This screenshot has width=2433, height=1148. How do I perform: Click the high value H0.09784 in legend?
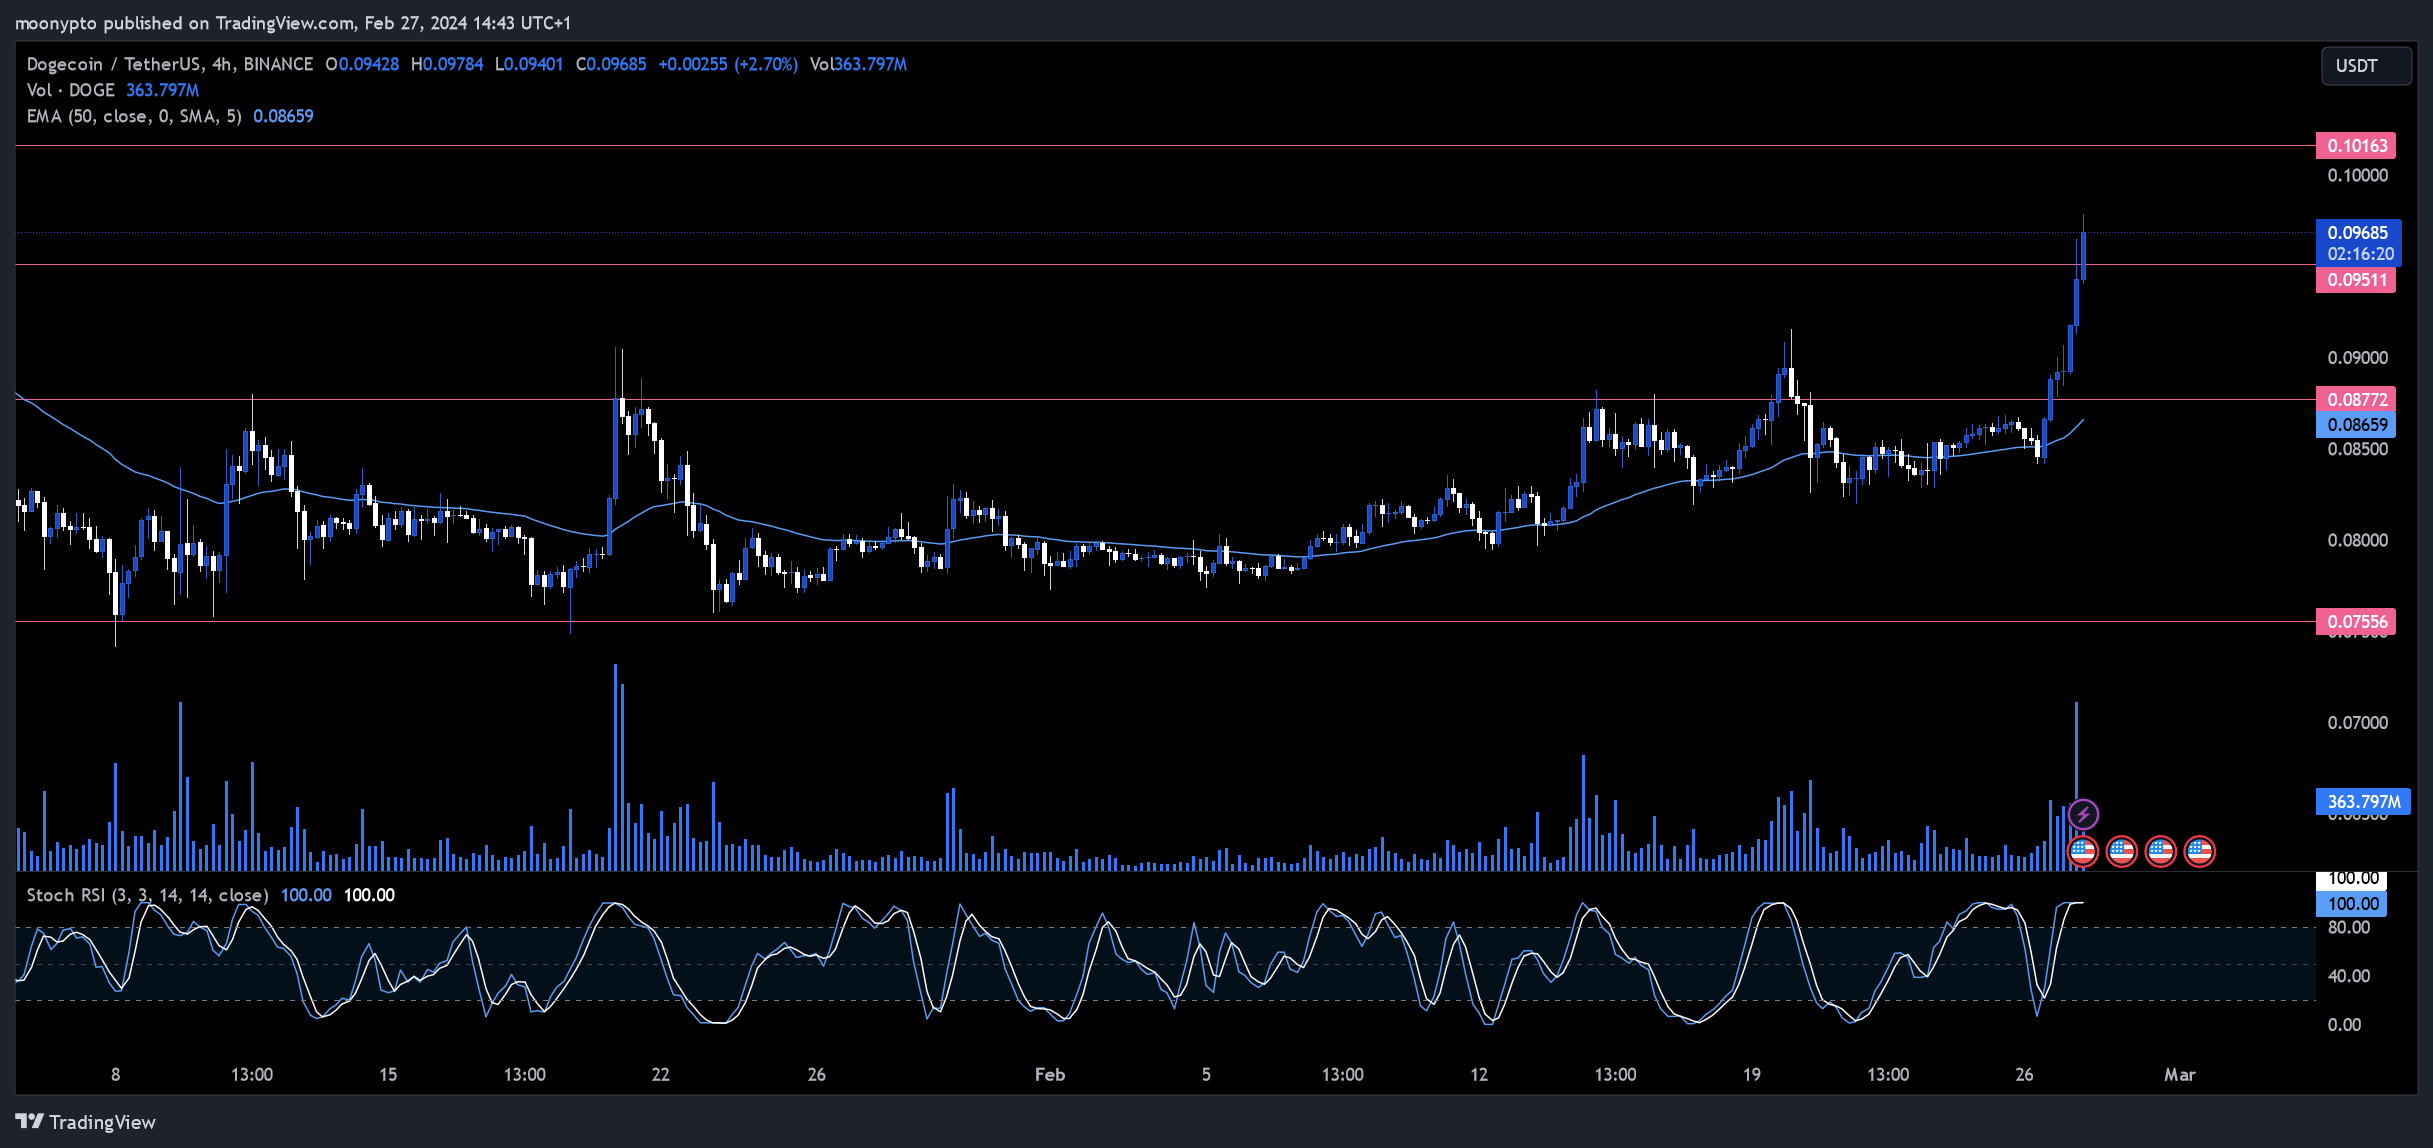pyautogui.click(x=447, y=64)
